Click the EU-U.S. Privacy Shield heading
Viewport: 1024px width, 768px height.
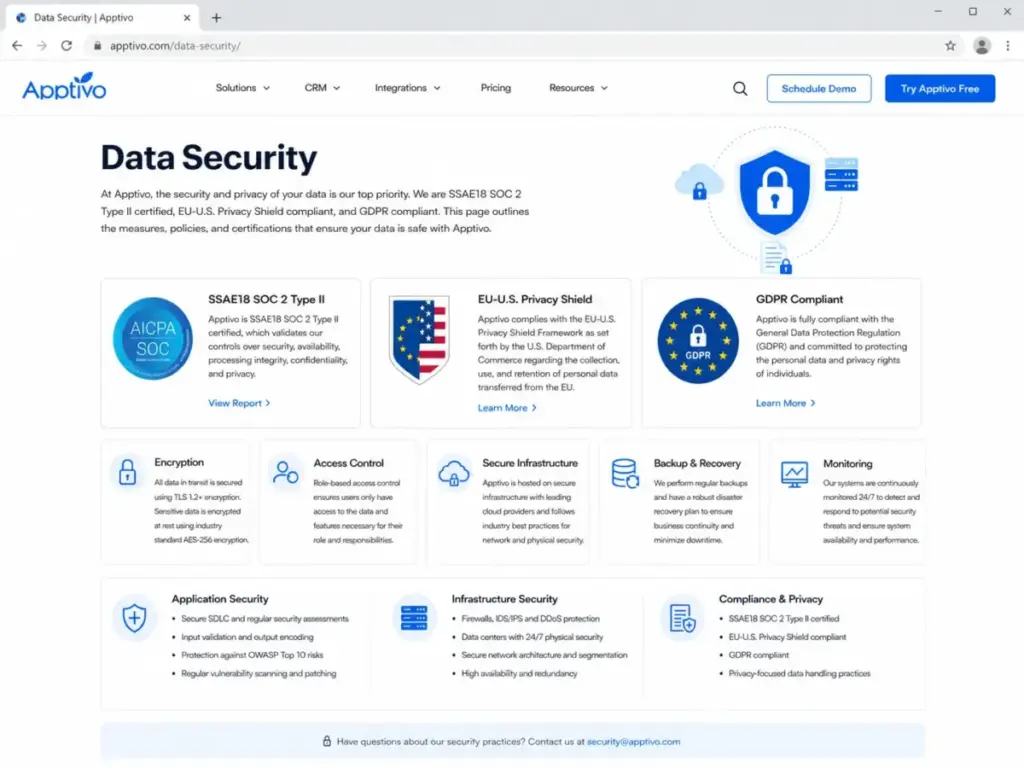(535, 299)
